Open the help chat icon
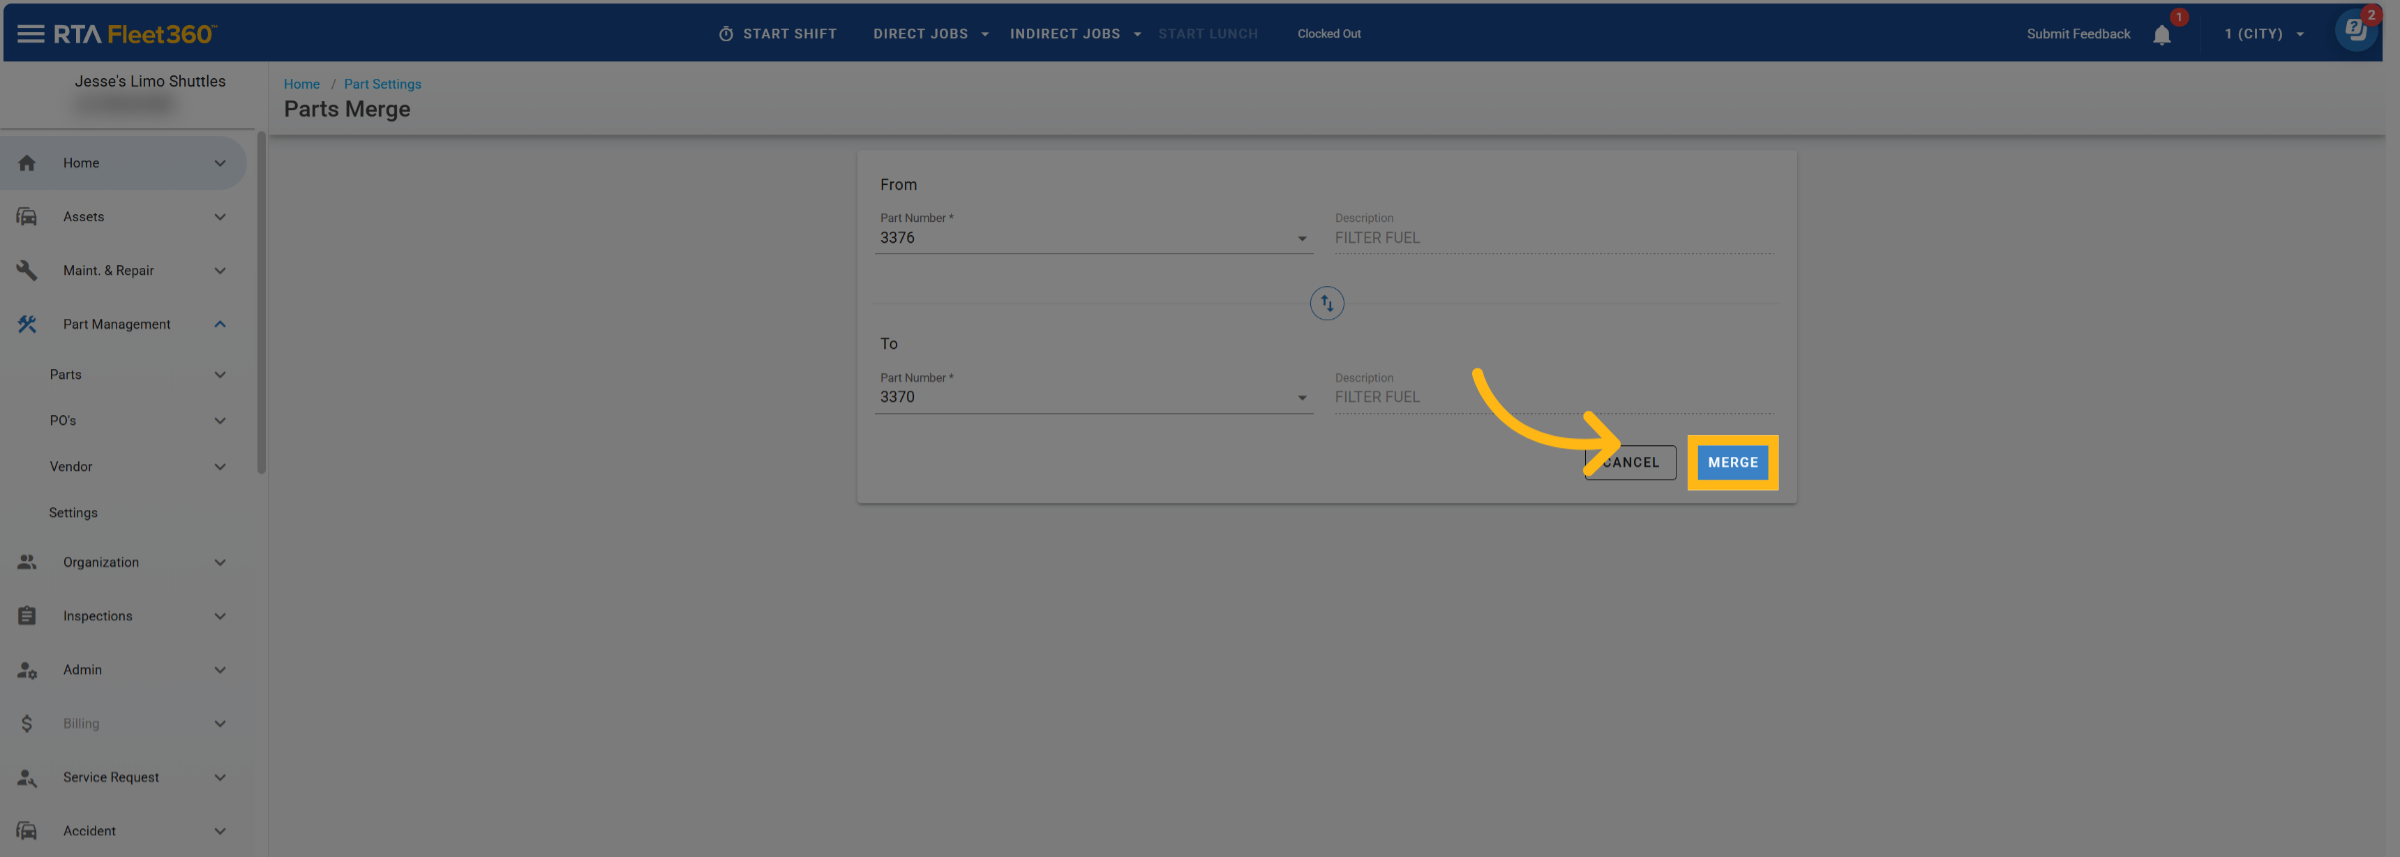The height and width of the screenshot is (857, 2400). [2355, 30]
